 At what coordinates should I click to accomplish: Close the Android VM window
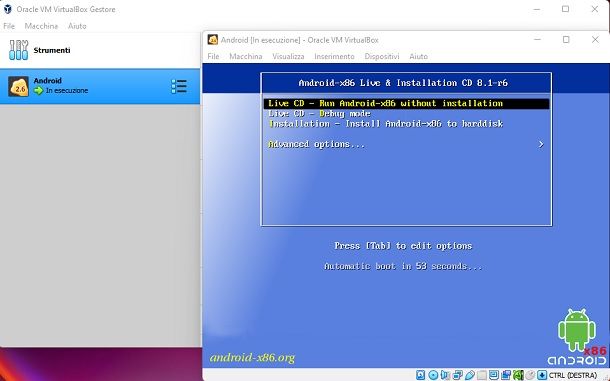click(595, 40)
